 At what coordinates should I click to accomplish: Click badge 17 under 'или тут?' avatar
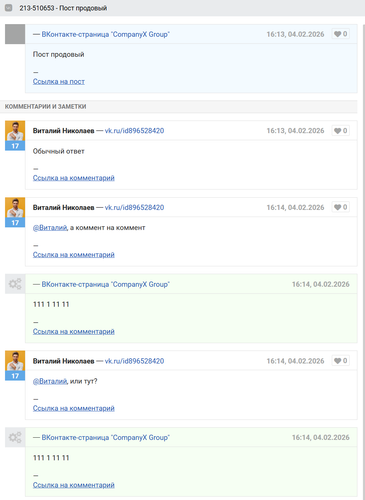pos(15,376)
